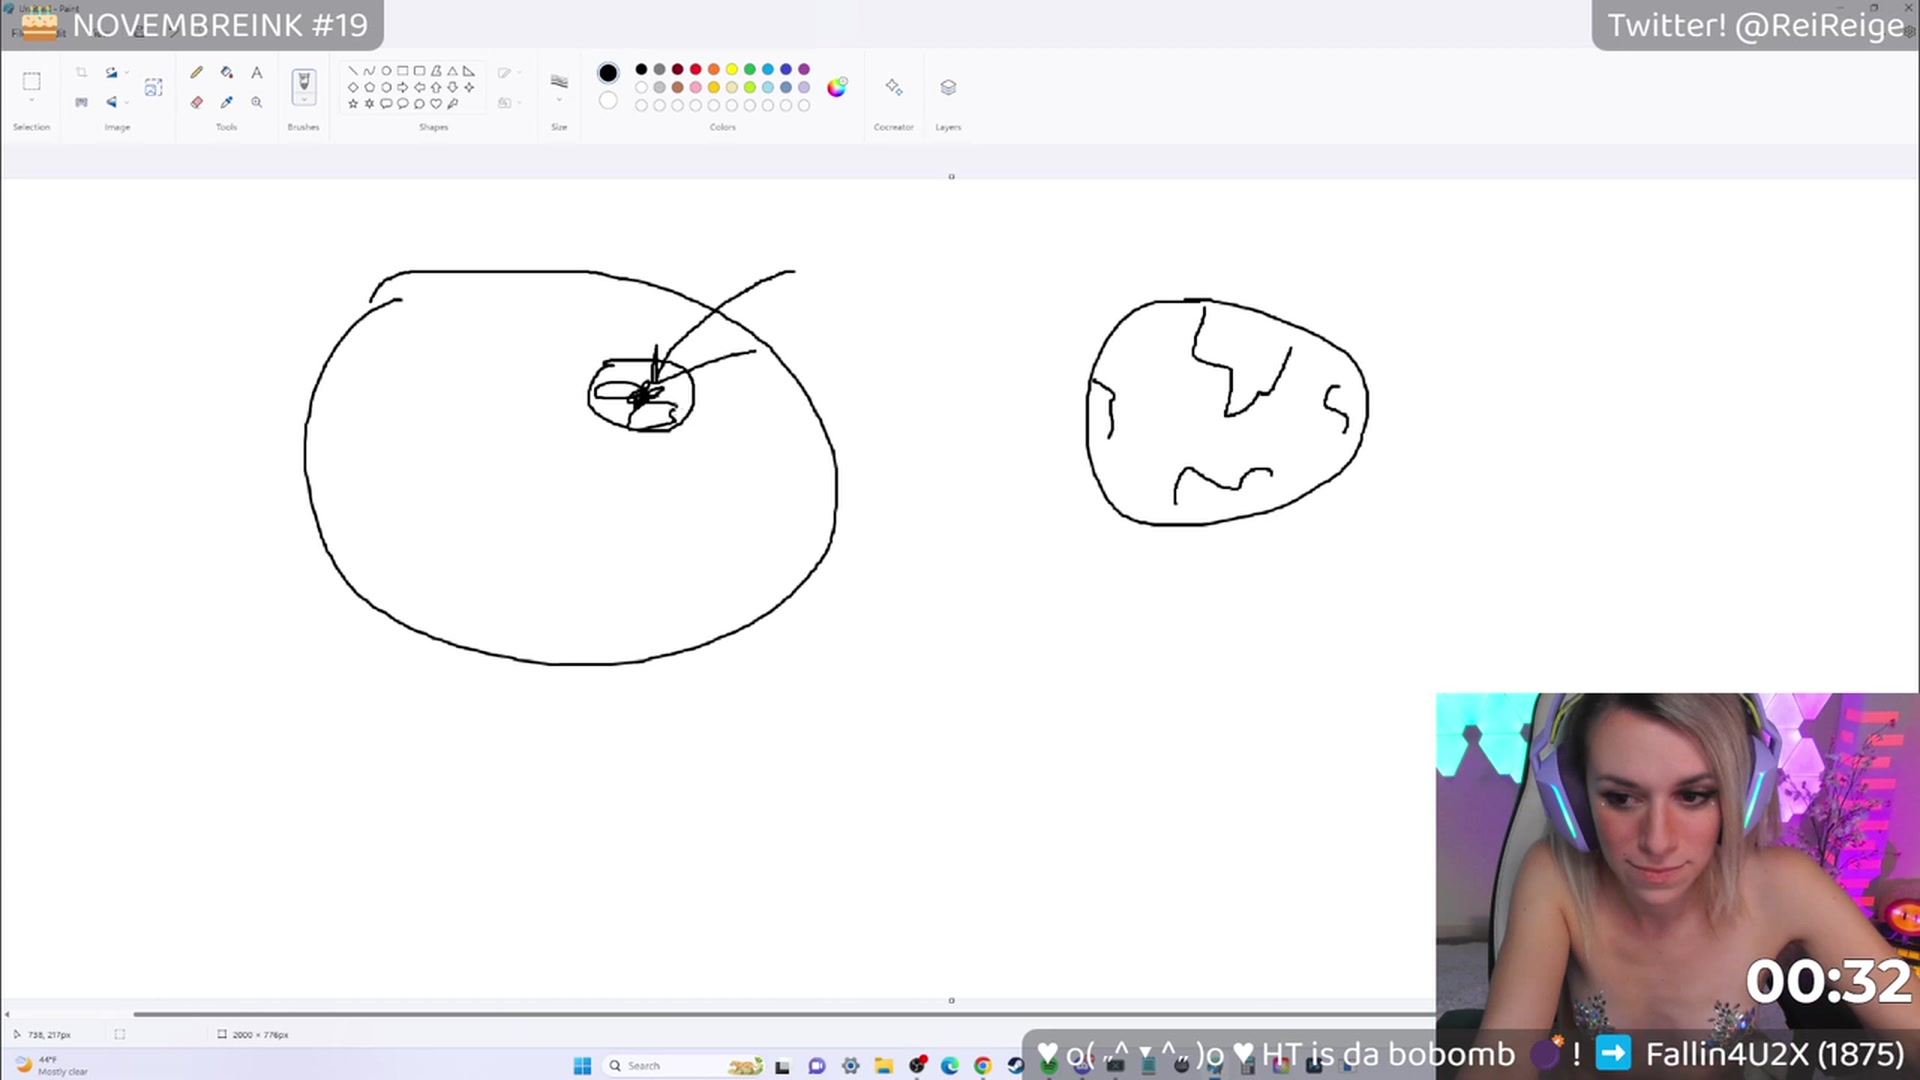Choose the Pentagon shape

point(369,87)
